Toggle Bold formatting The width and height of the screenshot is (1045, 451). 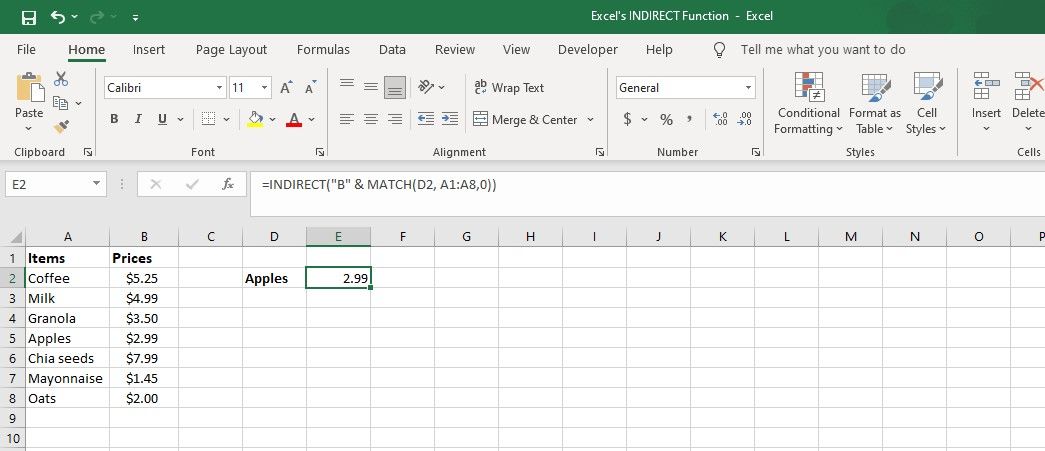[114, 120]
